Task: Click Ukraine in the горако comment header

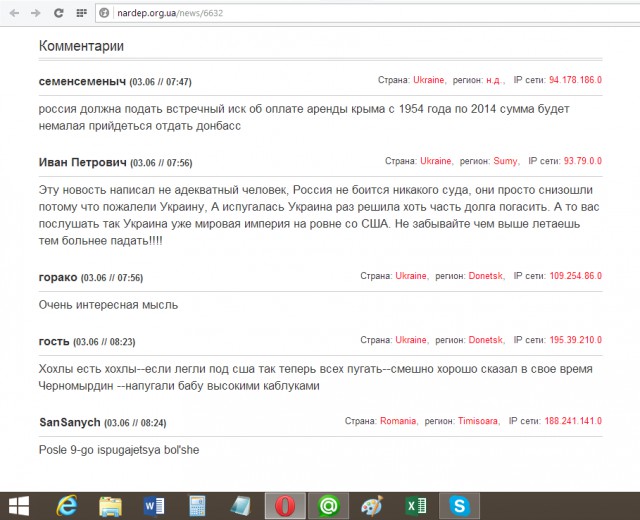Action: [x=411, y=276]
